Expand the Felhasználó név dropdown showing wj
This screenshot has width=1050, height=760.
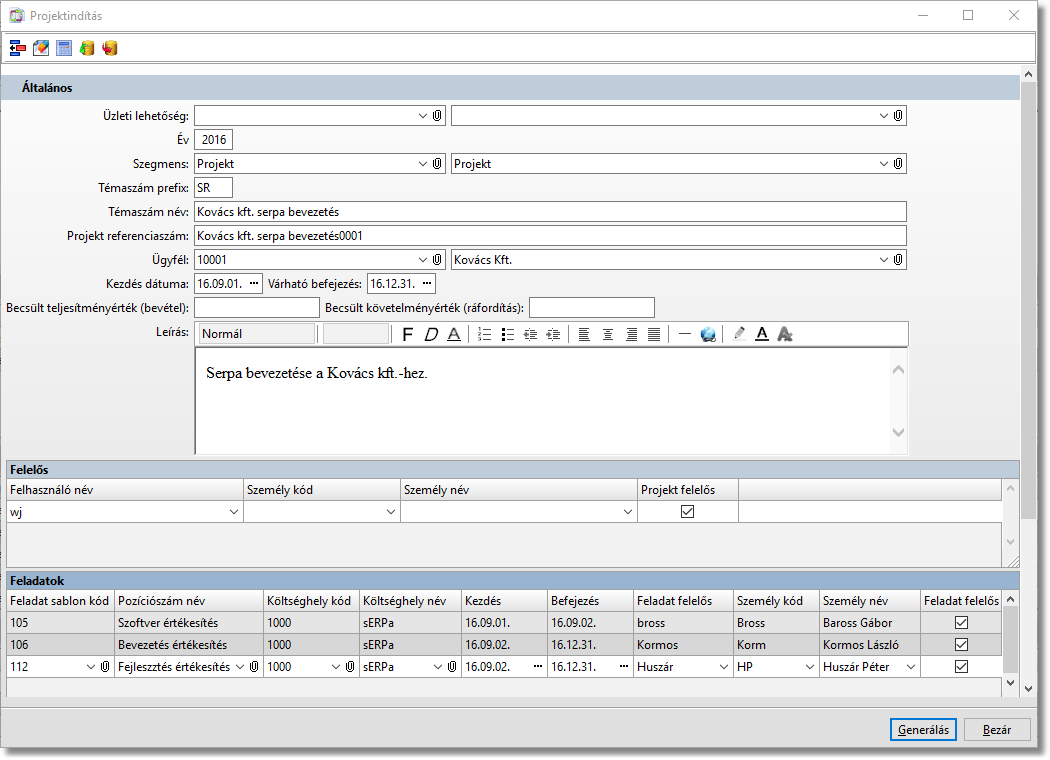[234, 512]
